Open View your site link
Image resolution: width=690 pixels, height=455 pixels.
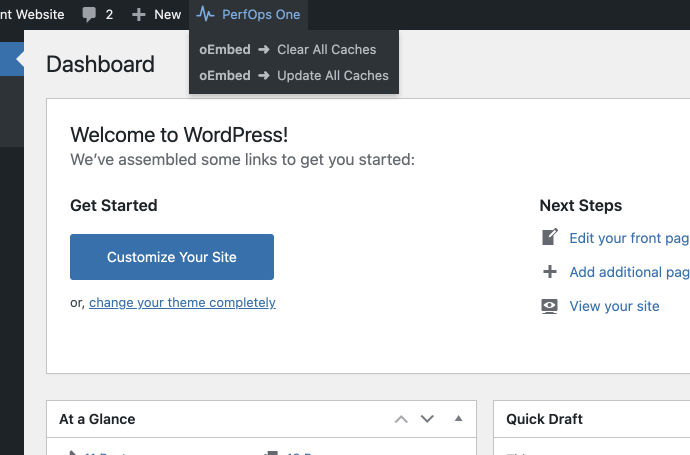click(614, 306)
